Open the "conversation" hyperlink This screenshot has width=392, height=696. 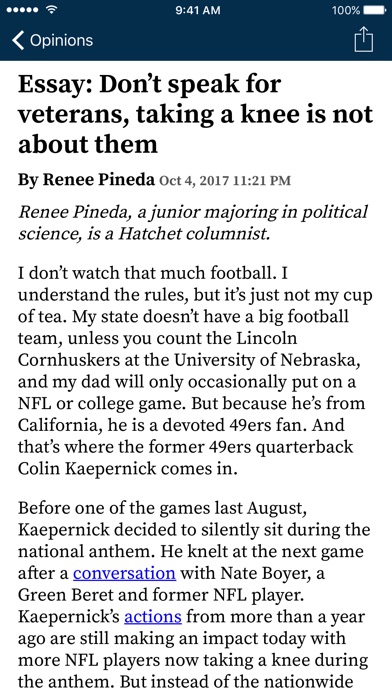(x=124, y=573)
